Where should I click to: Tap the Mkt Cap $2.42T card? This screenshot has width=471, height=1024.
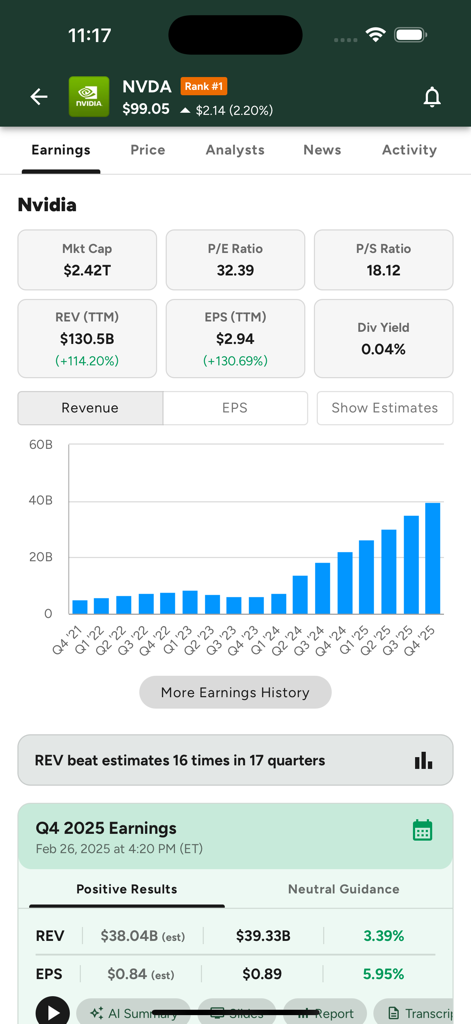pos(87,260)
